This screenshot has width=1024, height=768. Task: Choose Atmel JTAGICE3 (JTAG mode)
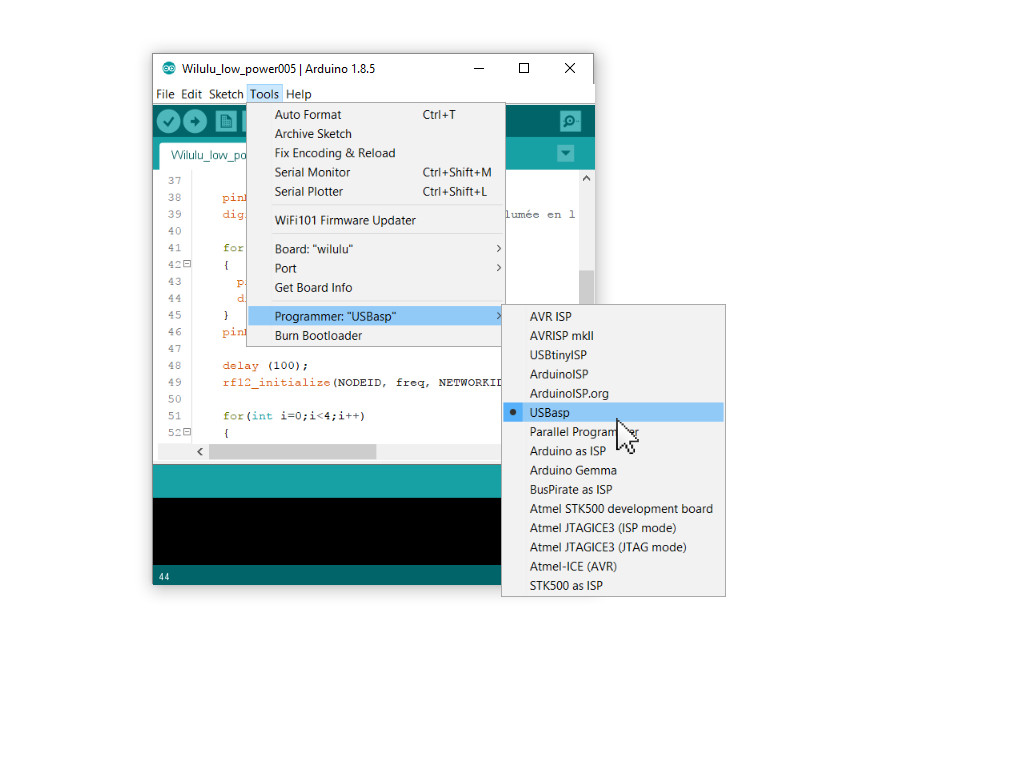[613, 547]
